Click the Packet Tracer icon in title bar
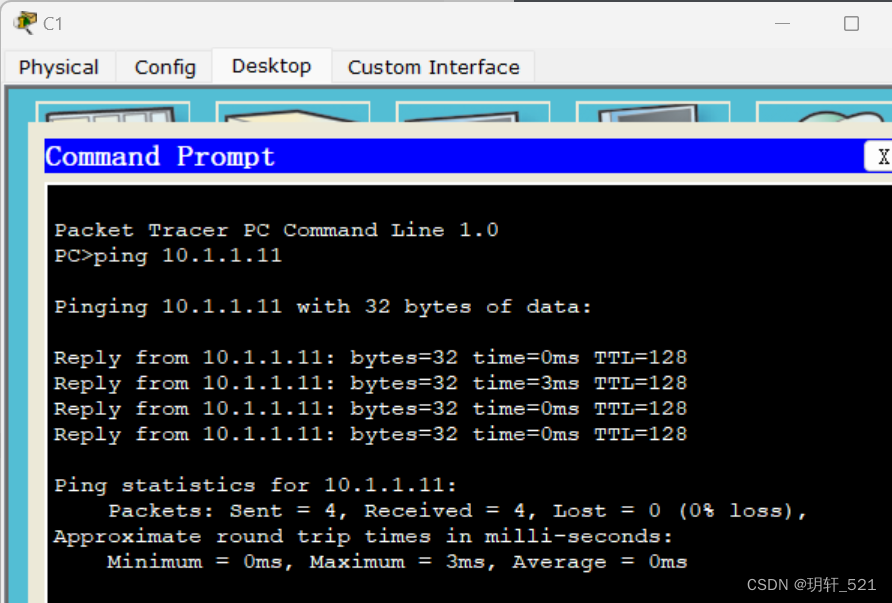The image size is (892, 603). 25,23
